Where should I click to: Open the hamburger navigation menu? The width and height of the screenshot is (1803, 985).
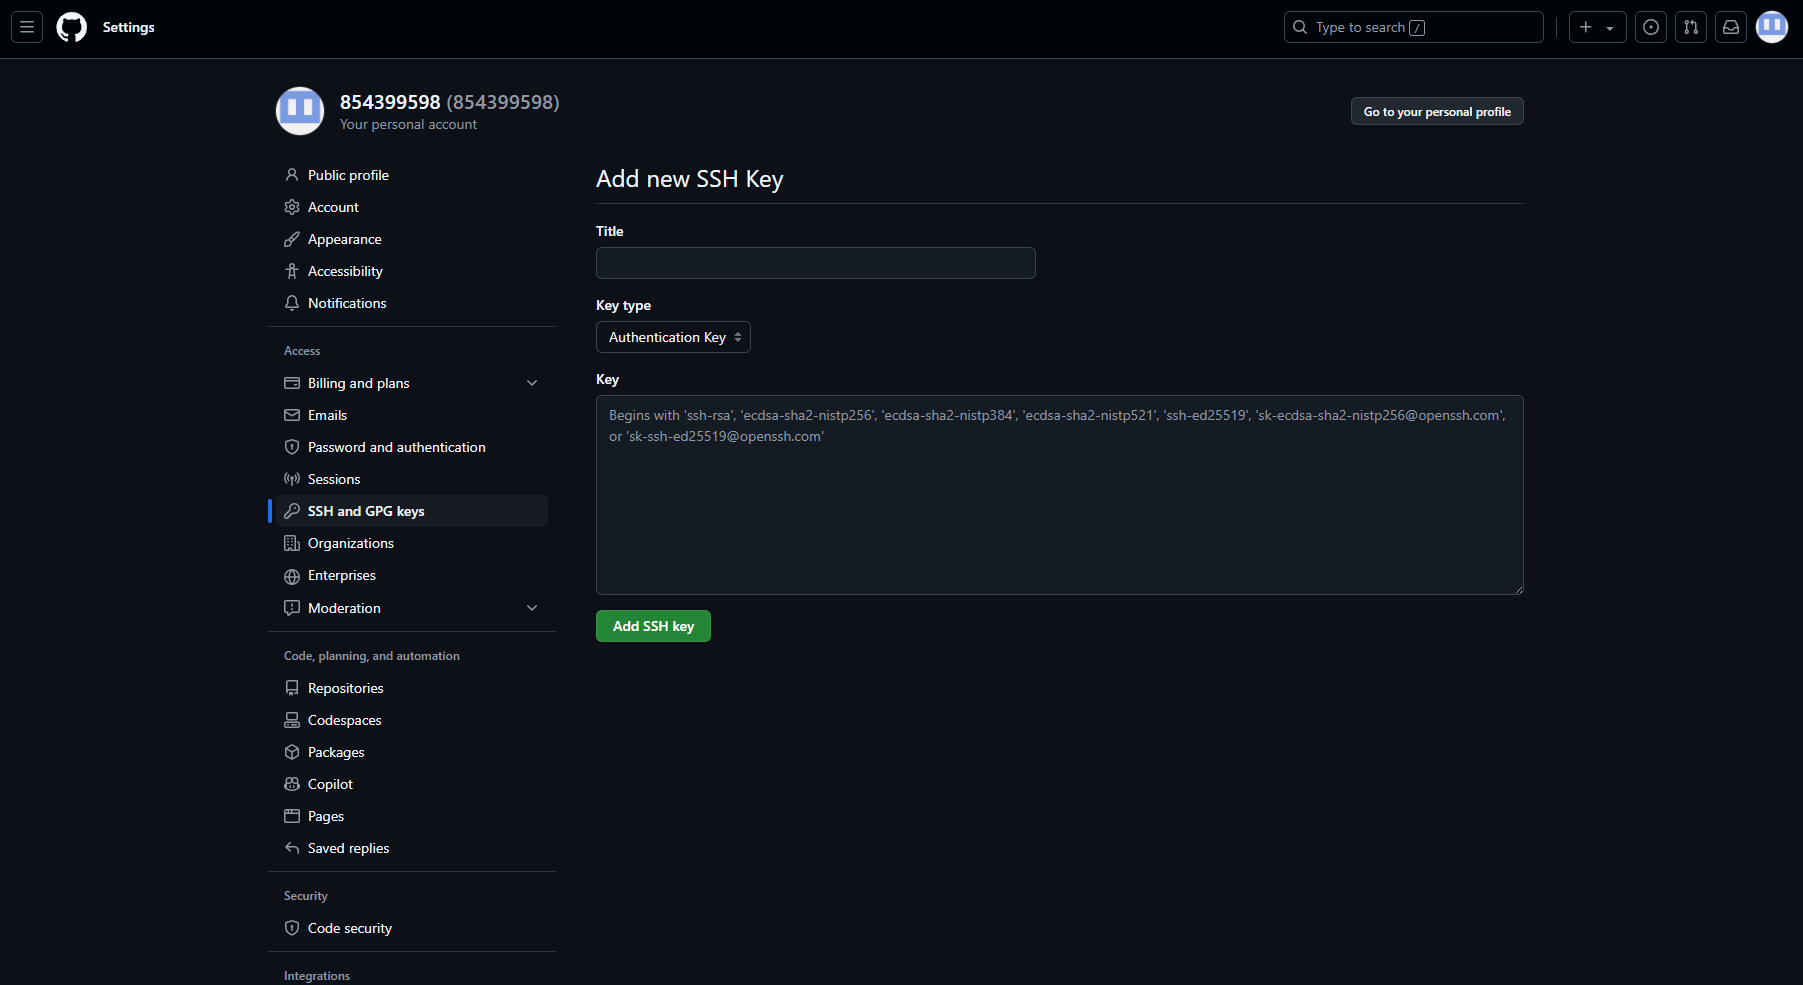[x=27, y=27]
